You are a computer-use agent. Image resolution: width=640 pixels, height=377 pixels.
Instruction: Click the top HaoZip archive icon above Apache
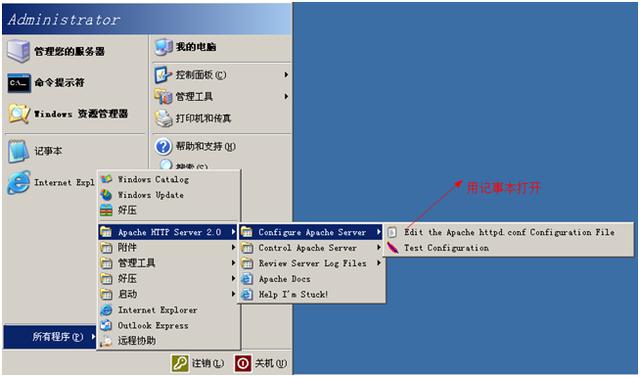tap(107, 210)
